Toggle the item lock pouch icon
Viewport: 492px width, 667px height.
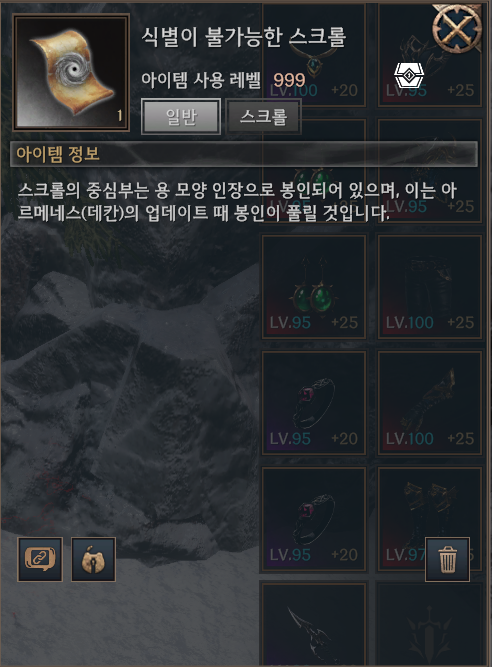[x=94, y=559]
